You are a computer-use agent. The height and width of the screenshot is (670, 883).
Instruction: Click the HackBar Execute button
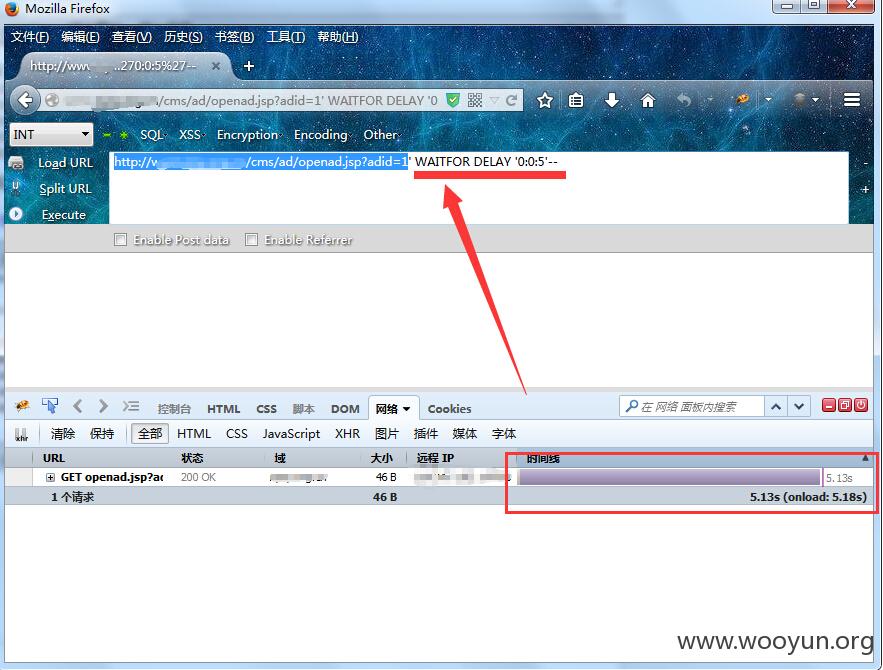coord(64,215)
